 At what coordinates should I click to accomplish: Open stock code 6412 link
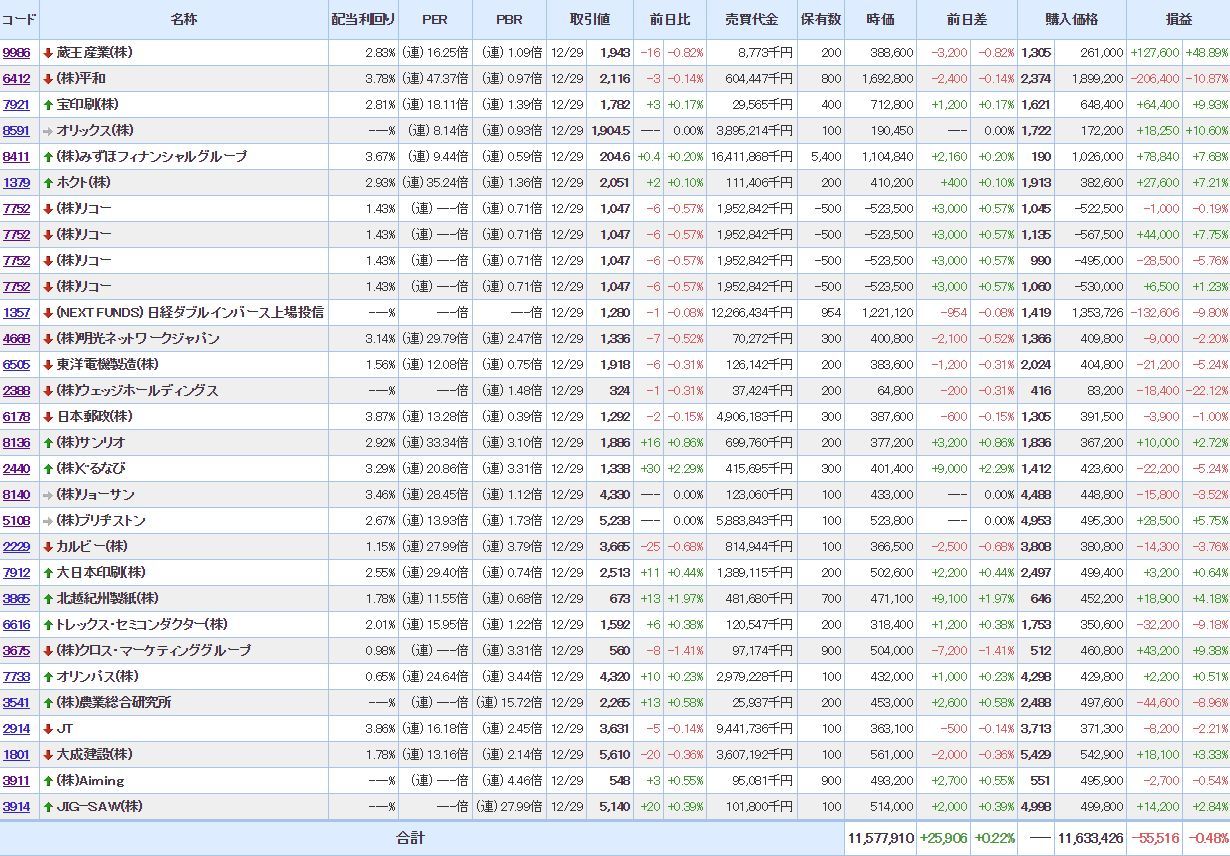tap(16, 79)
